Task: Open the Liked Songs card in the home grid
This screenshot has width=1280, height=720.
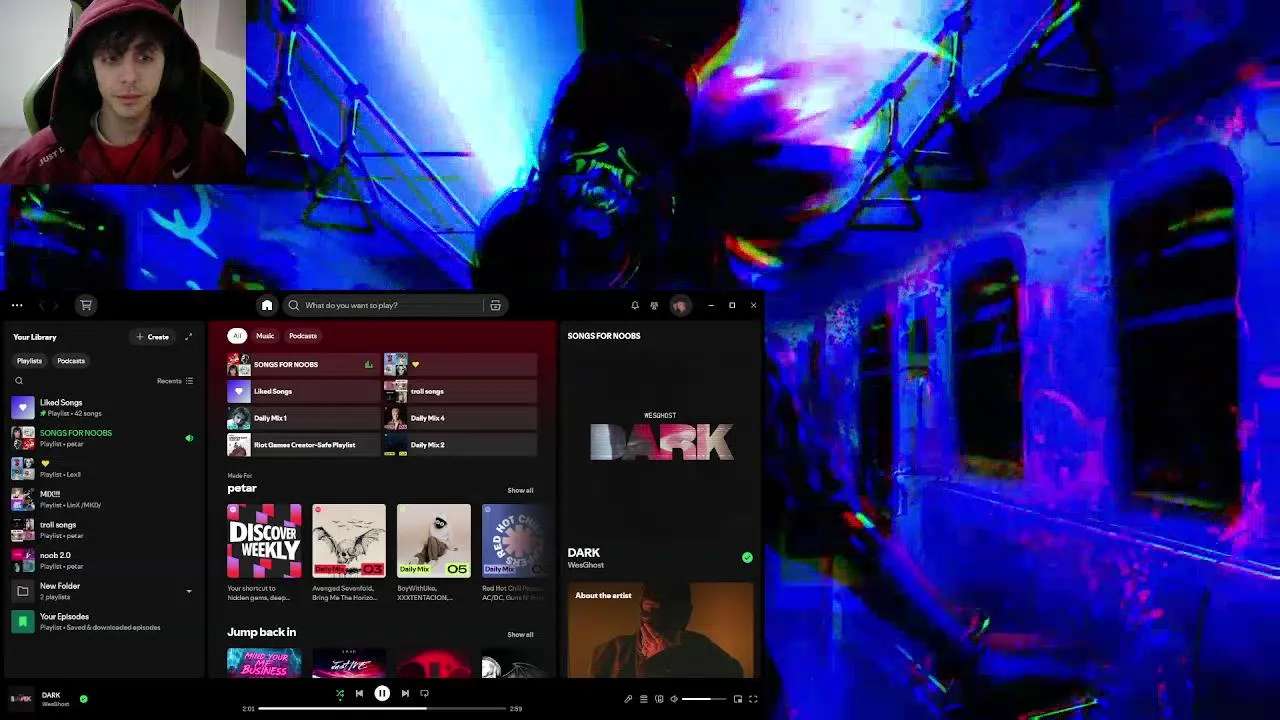Action: point(302,391)
